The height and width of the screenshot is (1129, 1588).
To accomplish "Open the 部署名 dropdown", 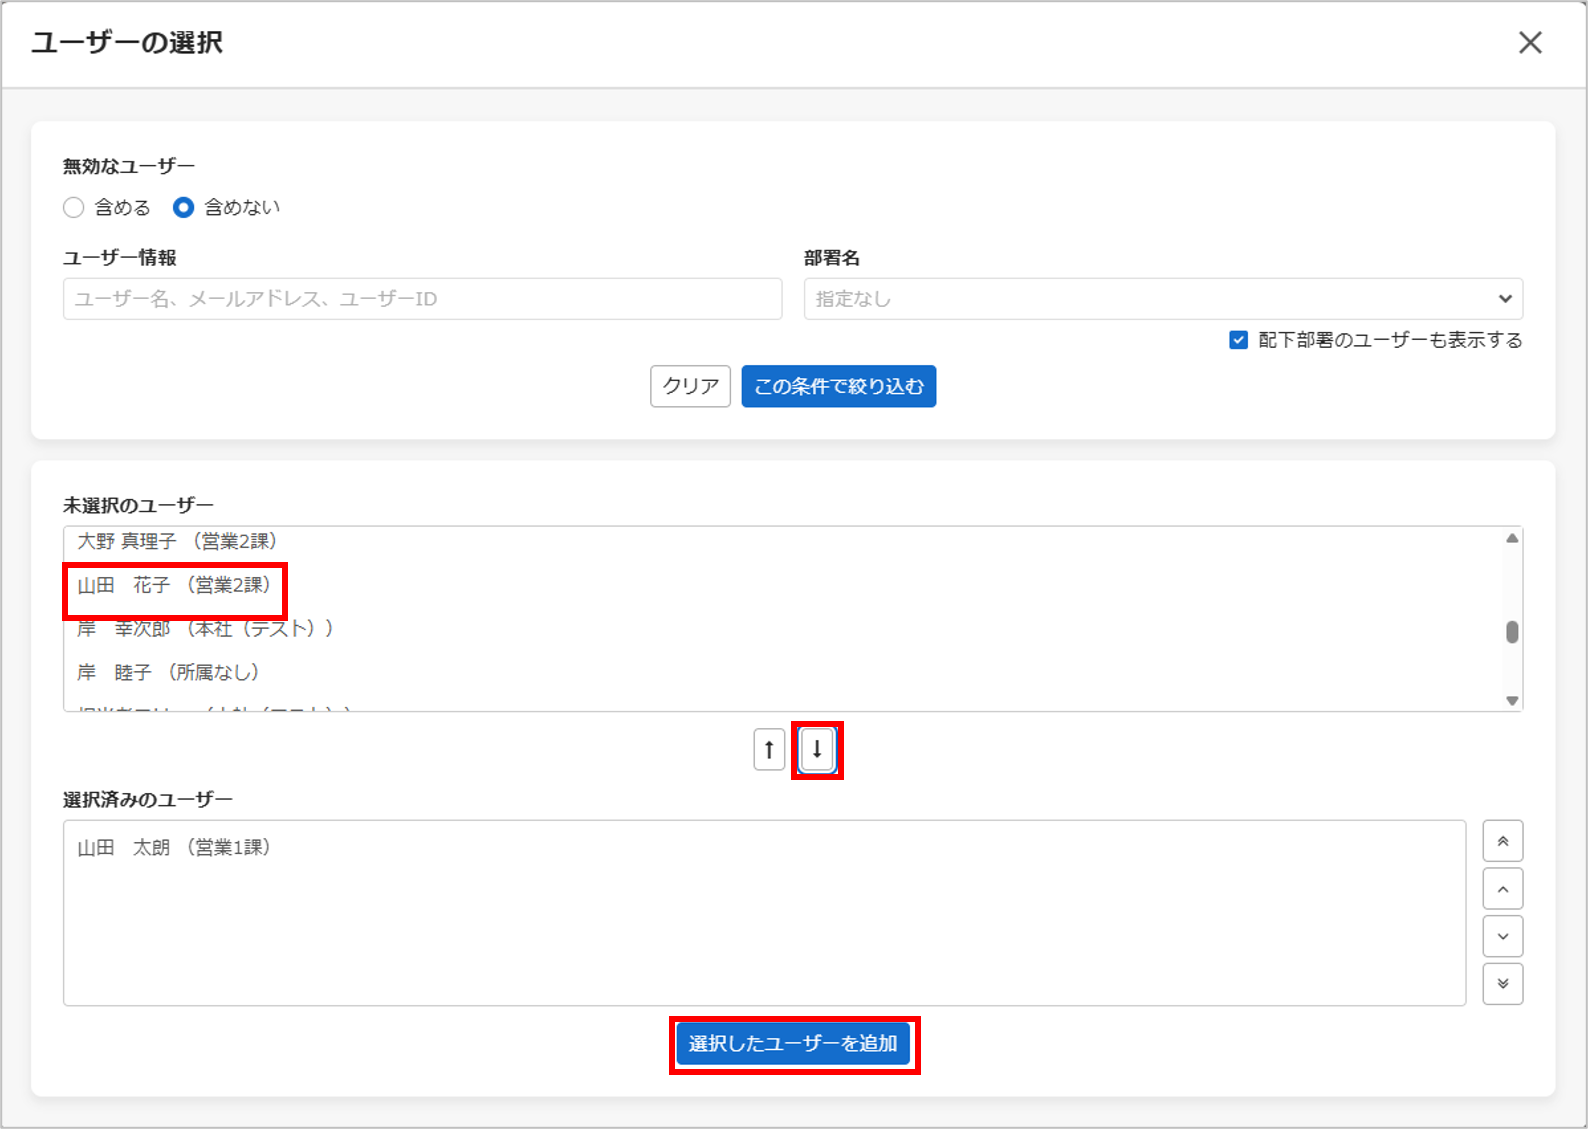I will click(1163, 299).
